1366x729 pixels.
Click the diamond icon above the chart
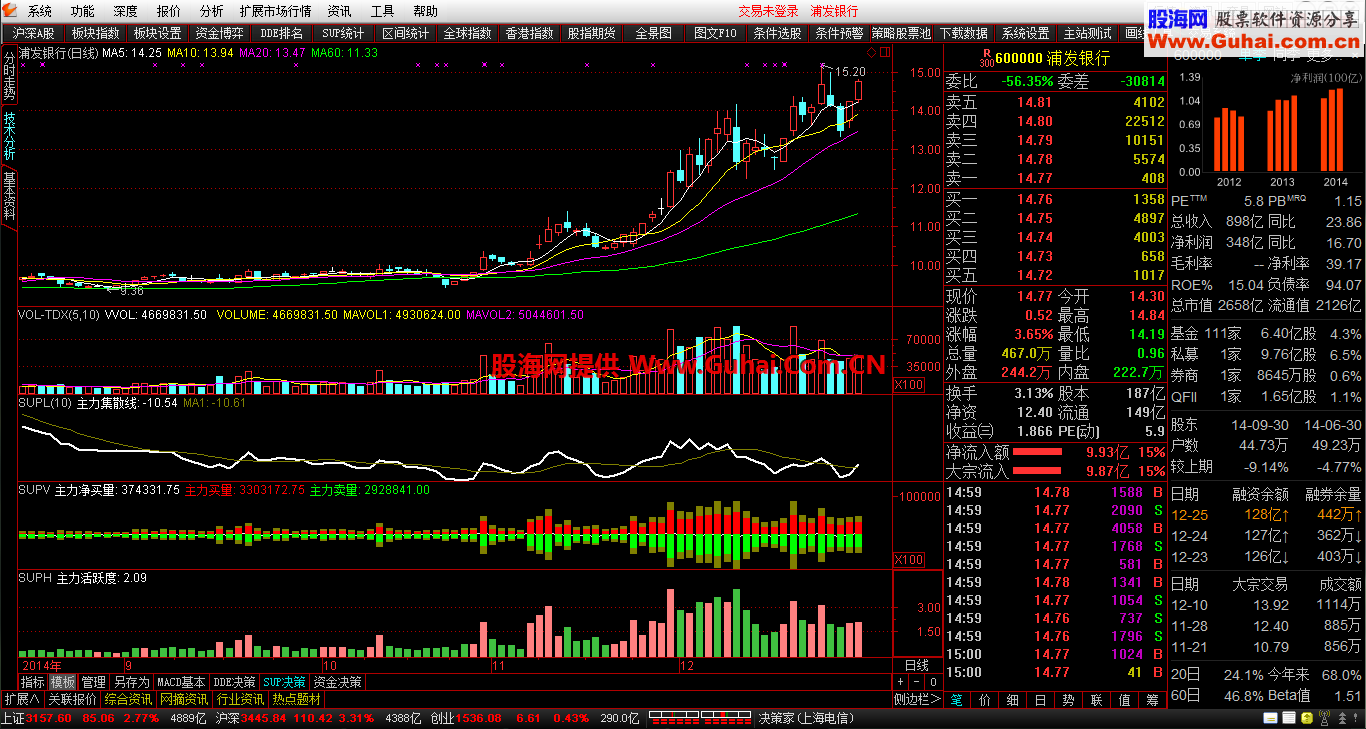871,52
